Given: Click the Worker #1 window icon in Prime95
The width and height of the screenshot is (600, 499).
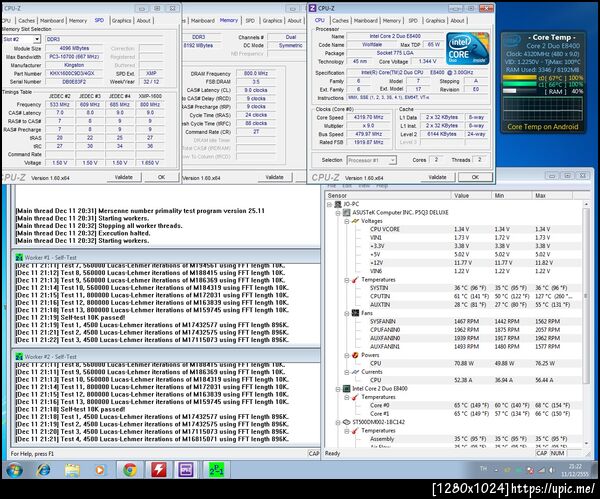Looking at the screenshot, I should pyautogui.click(x=19, y=258).
